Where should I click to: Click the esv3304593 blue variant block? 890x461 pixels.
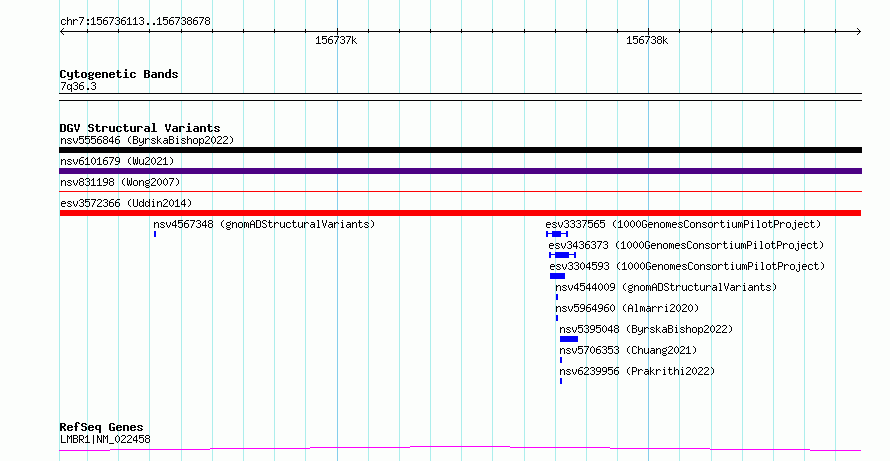pyautogui.click(x=557, y=276)
